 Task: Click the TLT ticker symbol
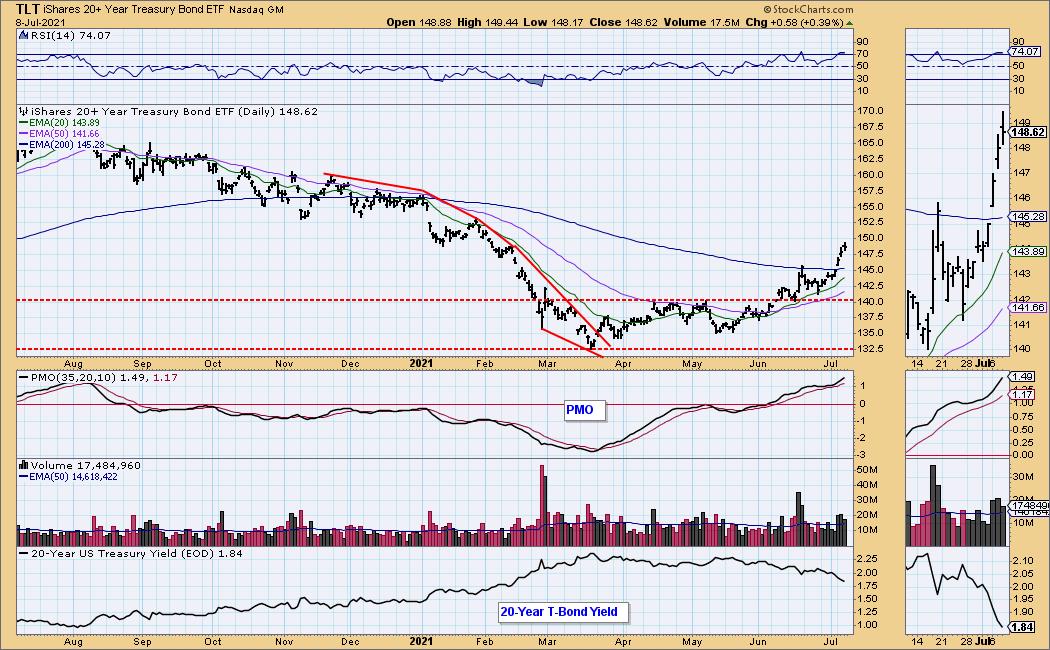[x=27, y=9]
